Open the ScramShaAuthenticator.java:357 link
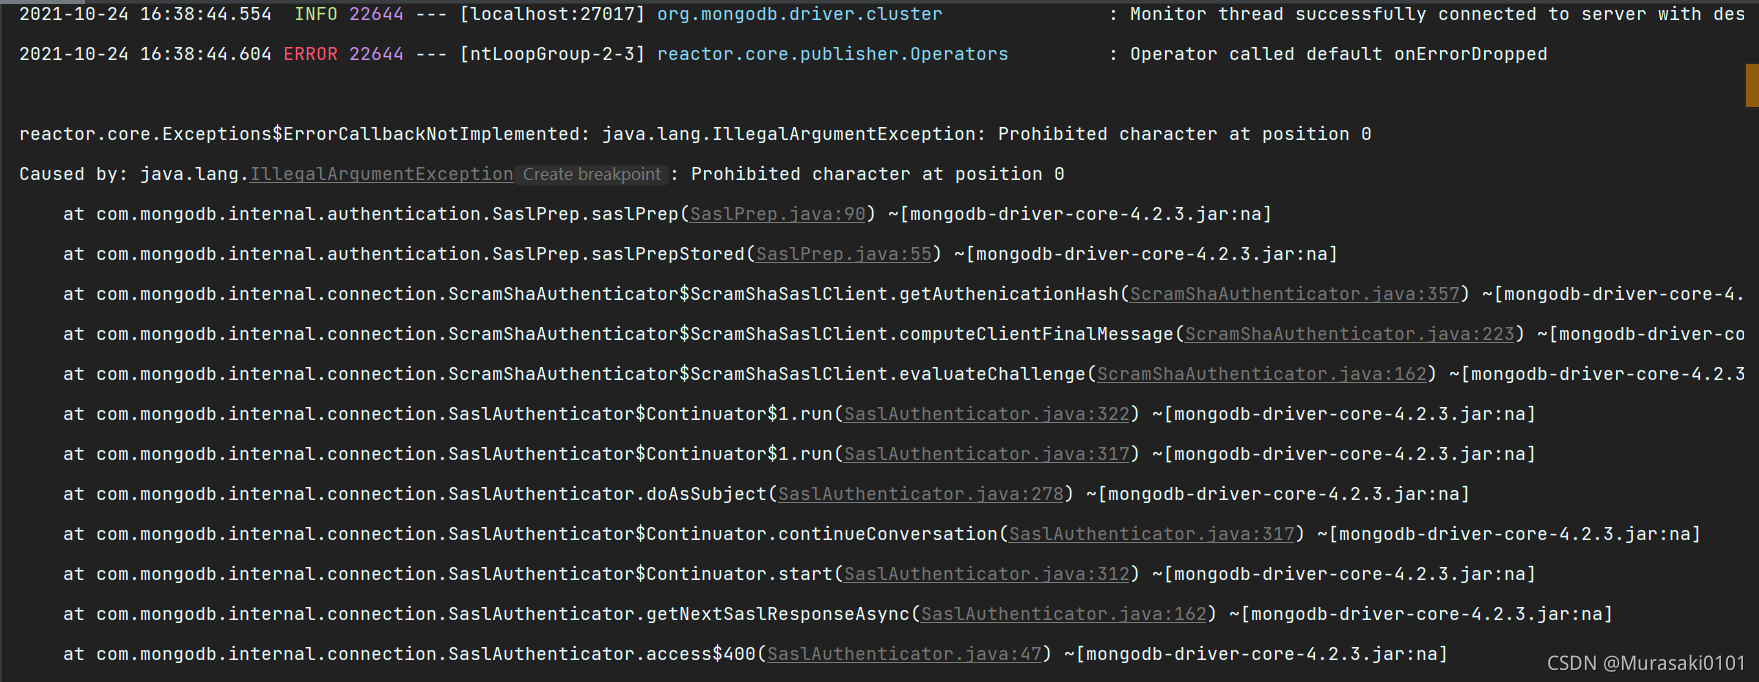1759x682 pixels. pos(1295,294)
